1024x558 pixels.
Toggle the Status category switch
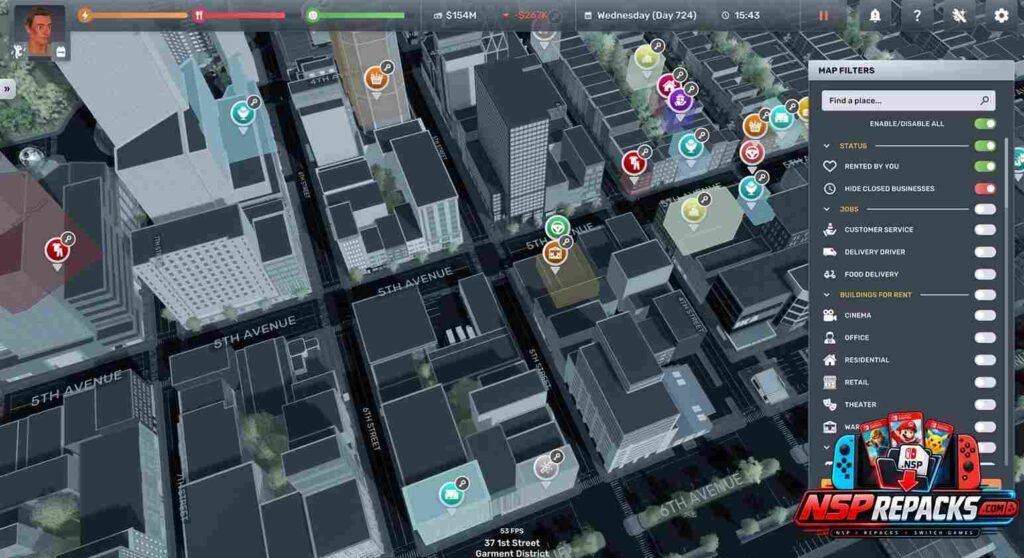pos(984,146)
